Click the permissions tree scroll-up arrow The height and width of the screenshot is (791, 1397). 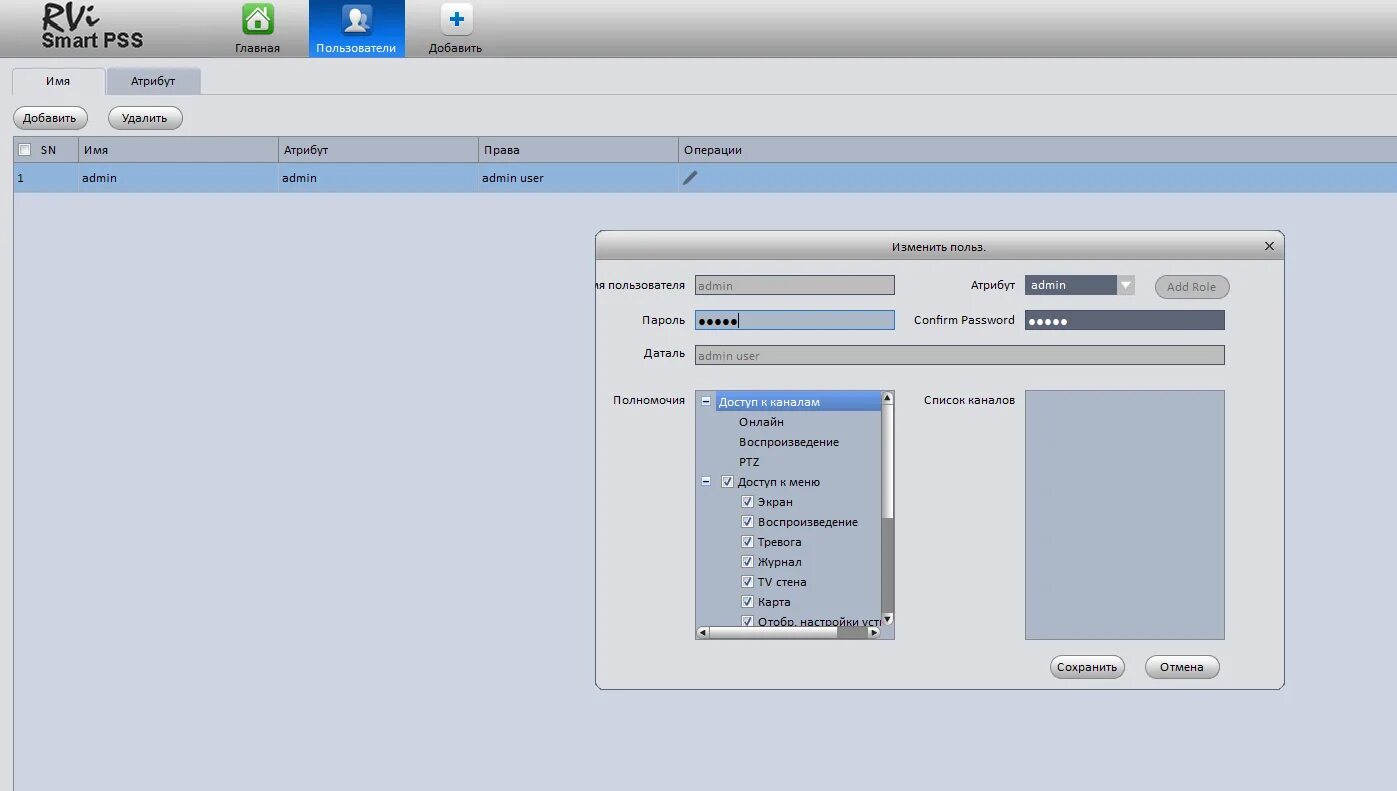(x=887, y=398)
